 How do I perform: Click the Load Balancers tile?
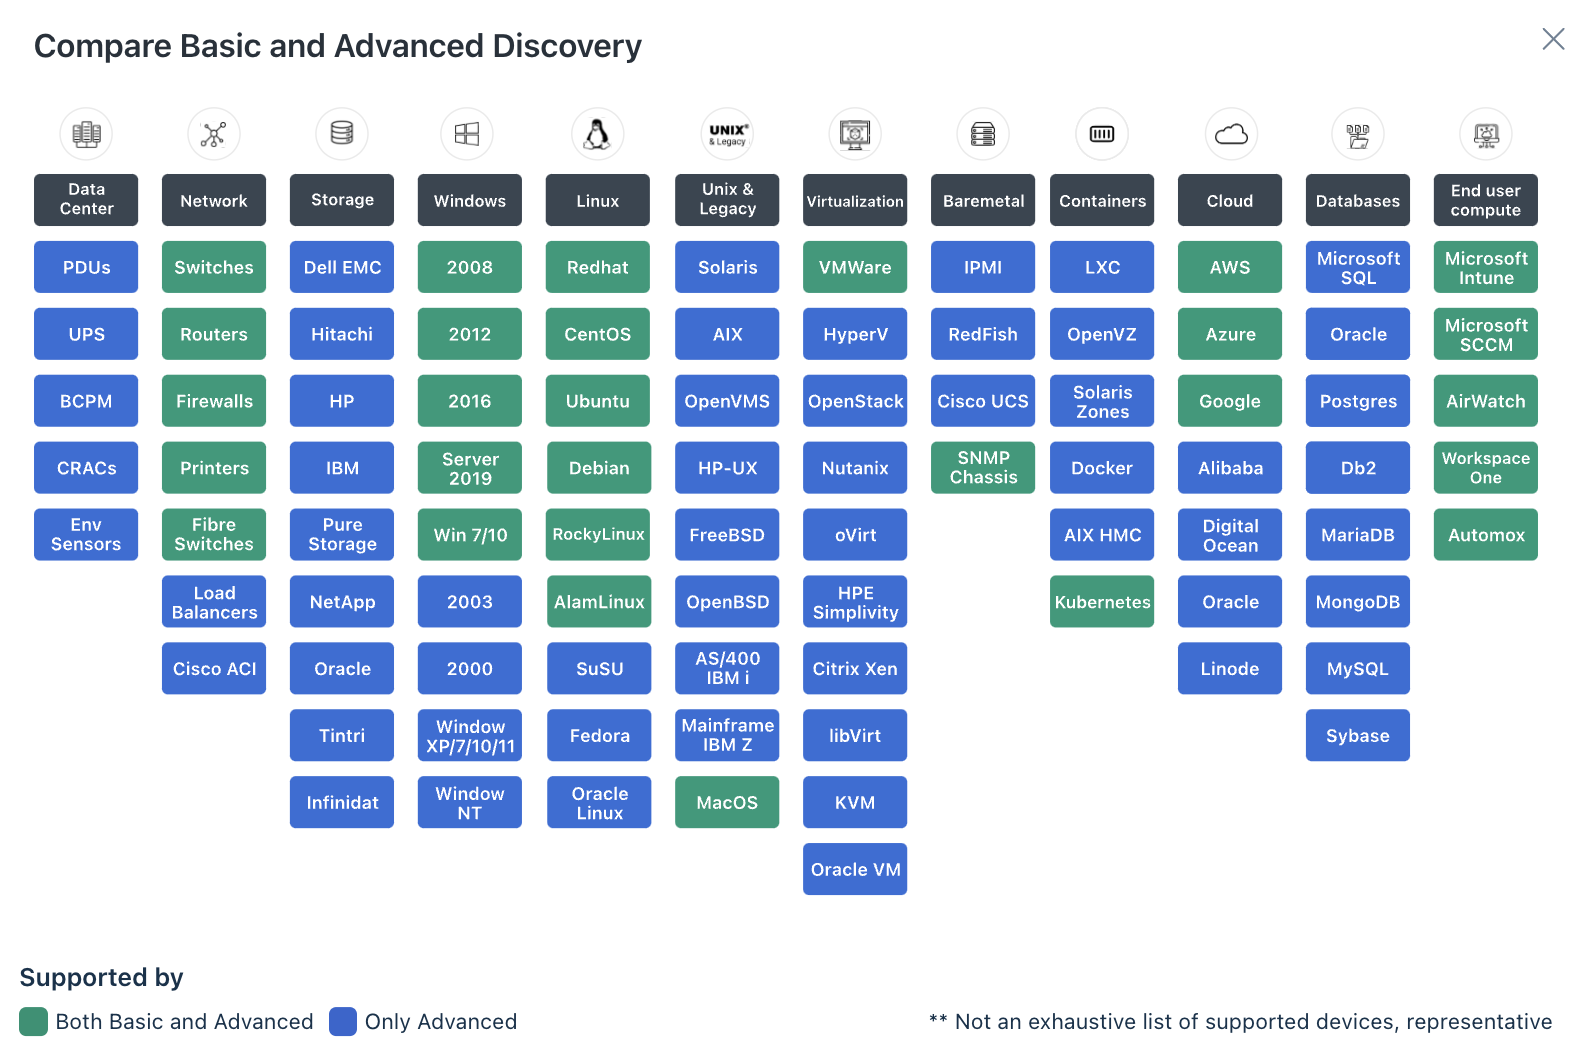(x=214, y=602)
